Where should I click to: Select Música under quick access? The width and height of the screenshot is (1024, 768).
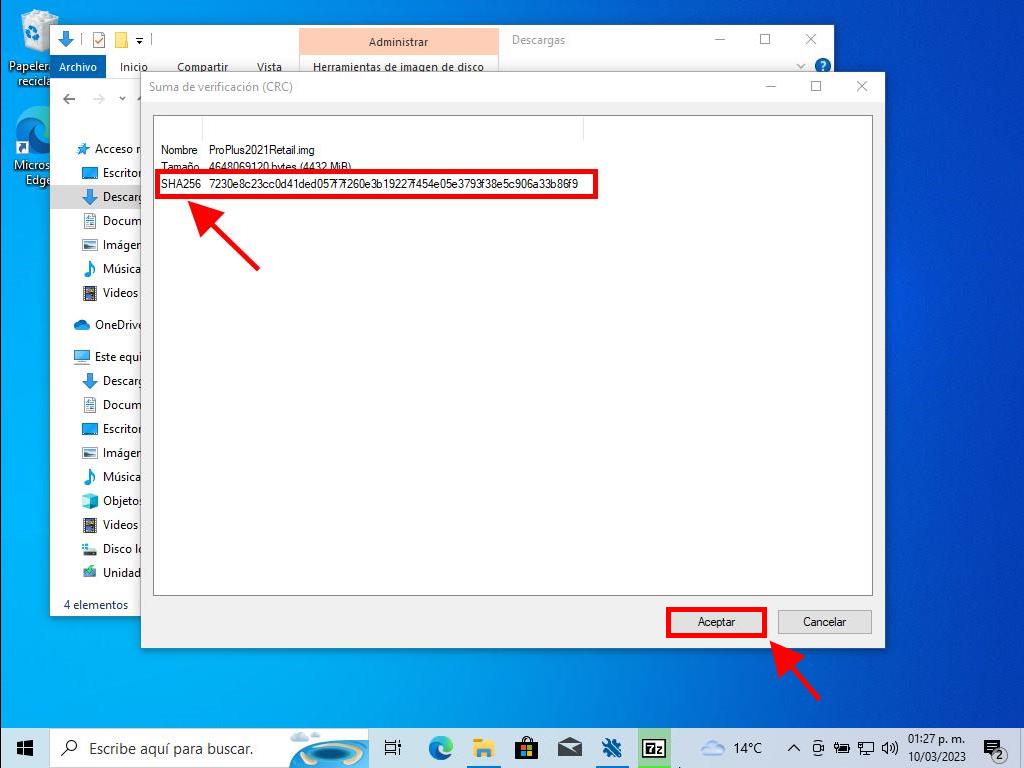[121, 269]
